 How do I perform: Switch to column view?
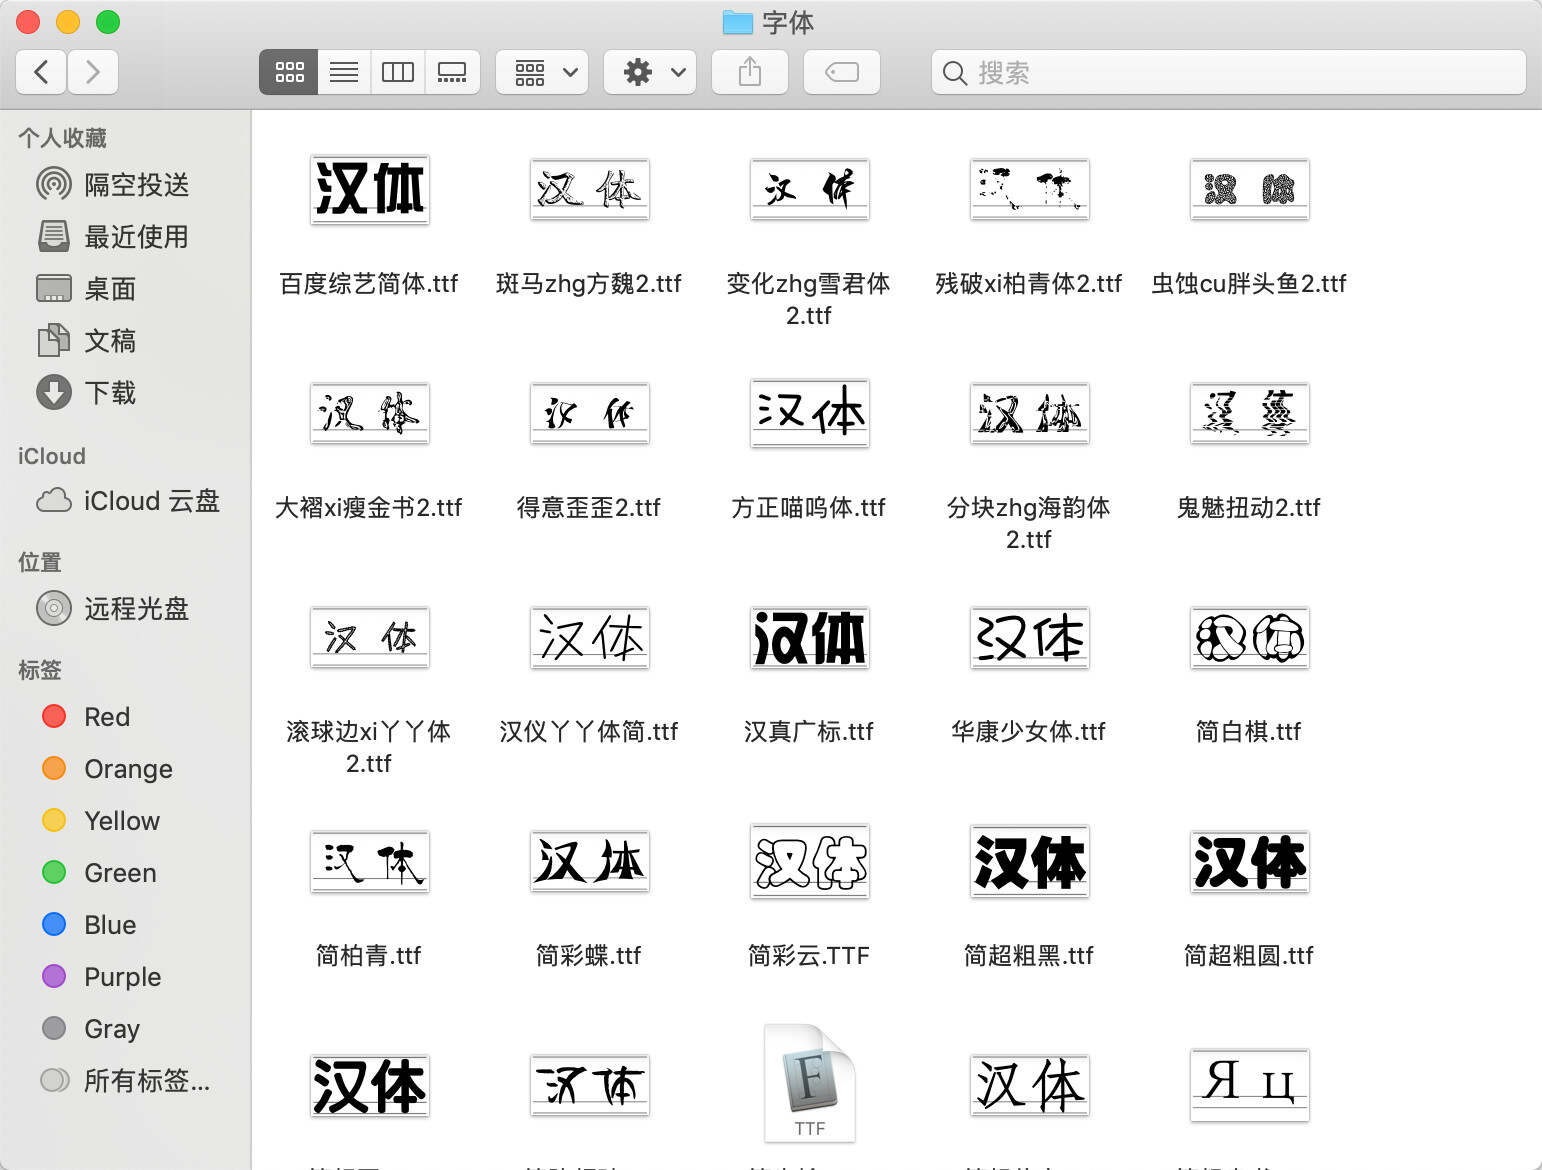[x=397, y=71]
